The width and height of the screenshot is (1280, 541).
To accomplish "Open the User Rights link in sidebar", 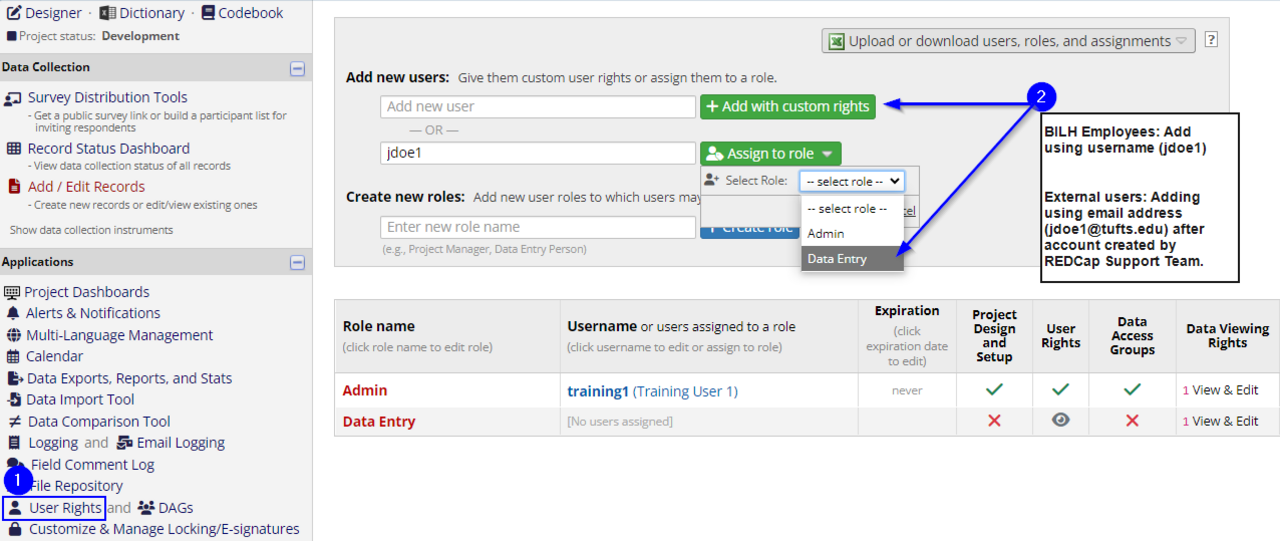I will click(64, 508).
